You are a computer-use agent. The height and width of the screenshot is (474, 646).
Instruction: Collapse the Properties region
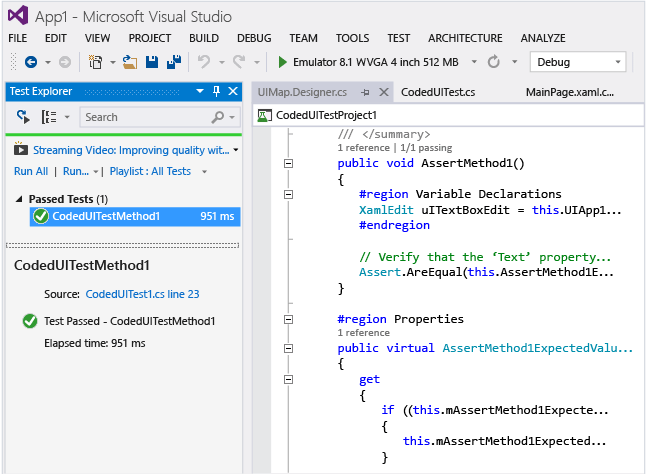(288, 320)
